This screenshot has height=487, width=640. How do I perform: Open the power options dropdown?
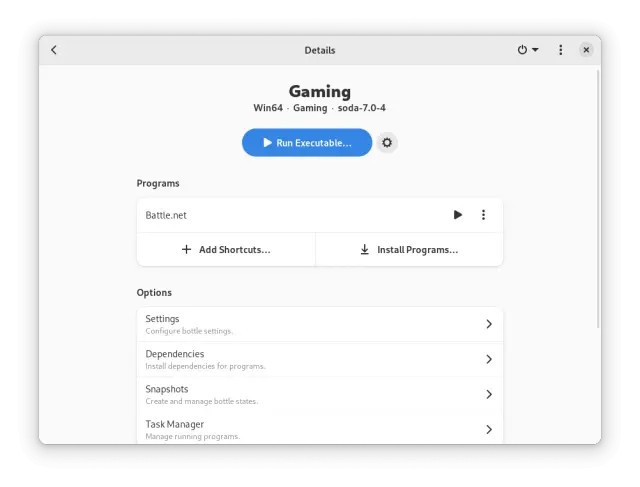(x=528, y=50)
